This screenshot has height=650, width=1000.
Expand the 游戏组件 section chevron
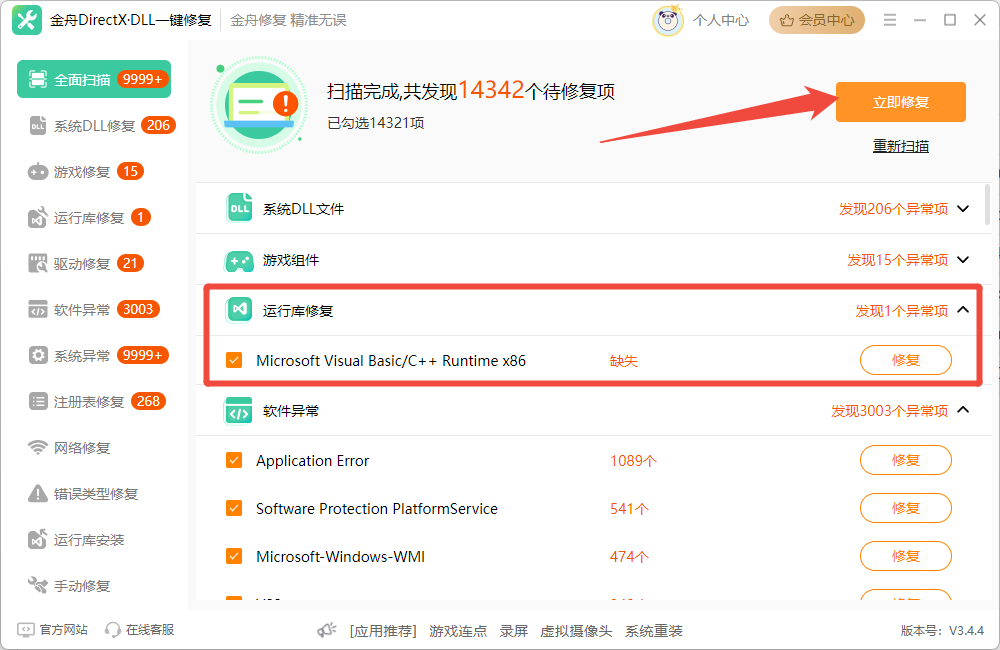(x=963, y=260)
